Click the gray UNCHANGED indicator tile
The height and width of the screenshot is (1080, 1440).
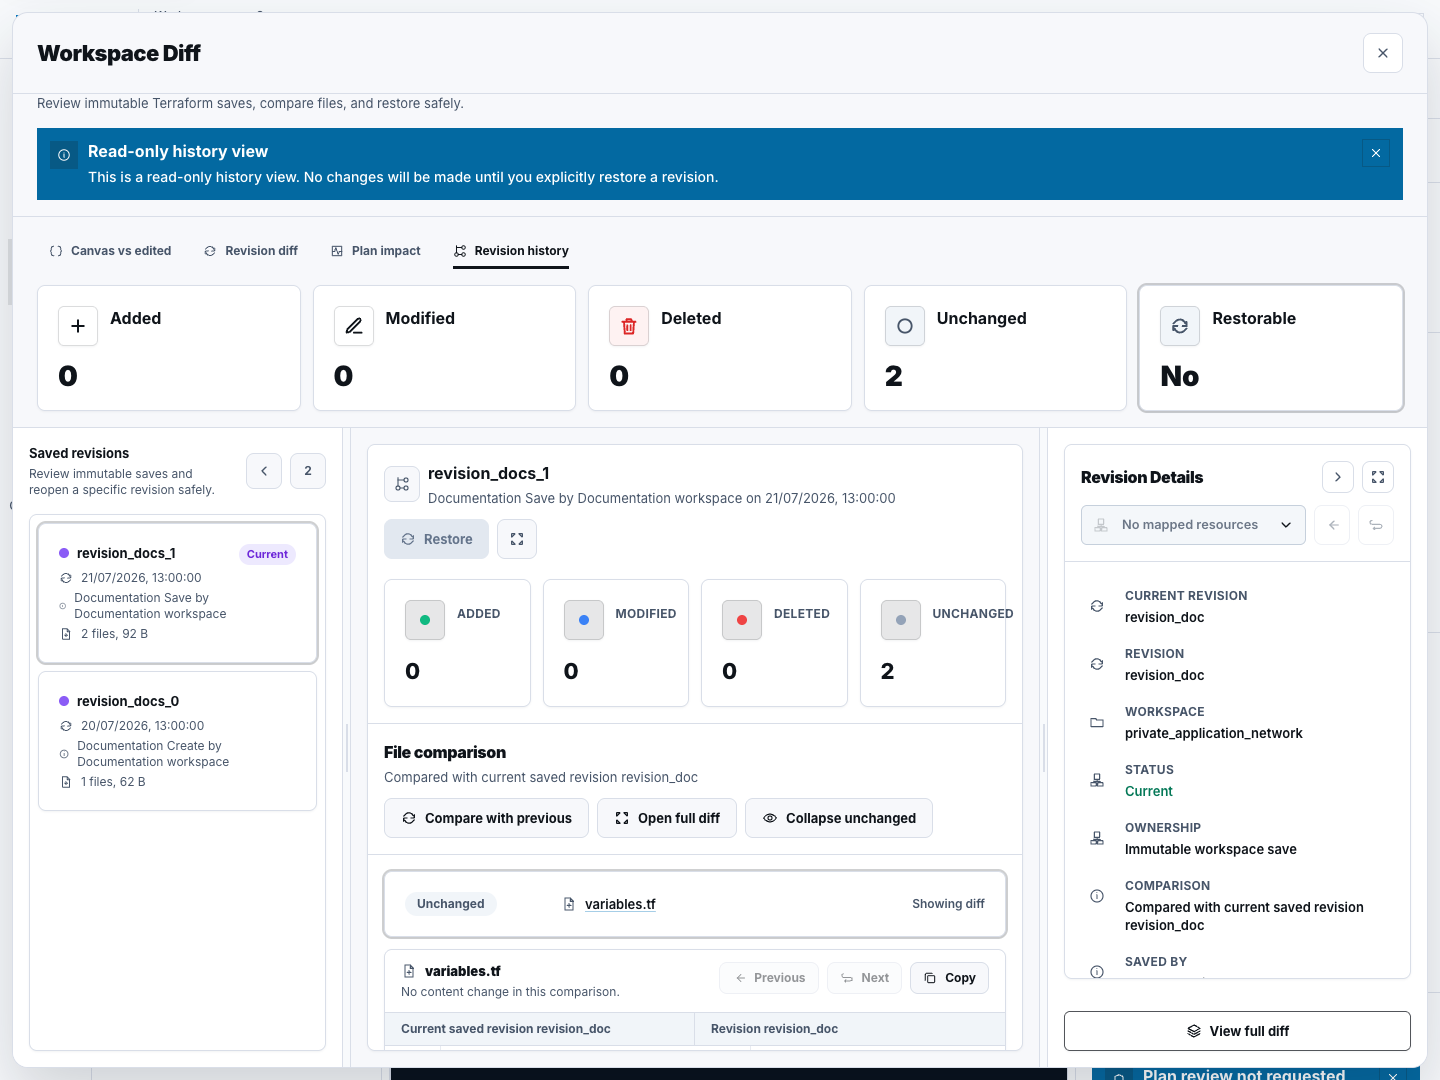pyautogui.click(x=901, y=620)
